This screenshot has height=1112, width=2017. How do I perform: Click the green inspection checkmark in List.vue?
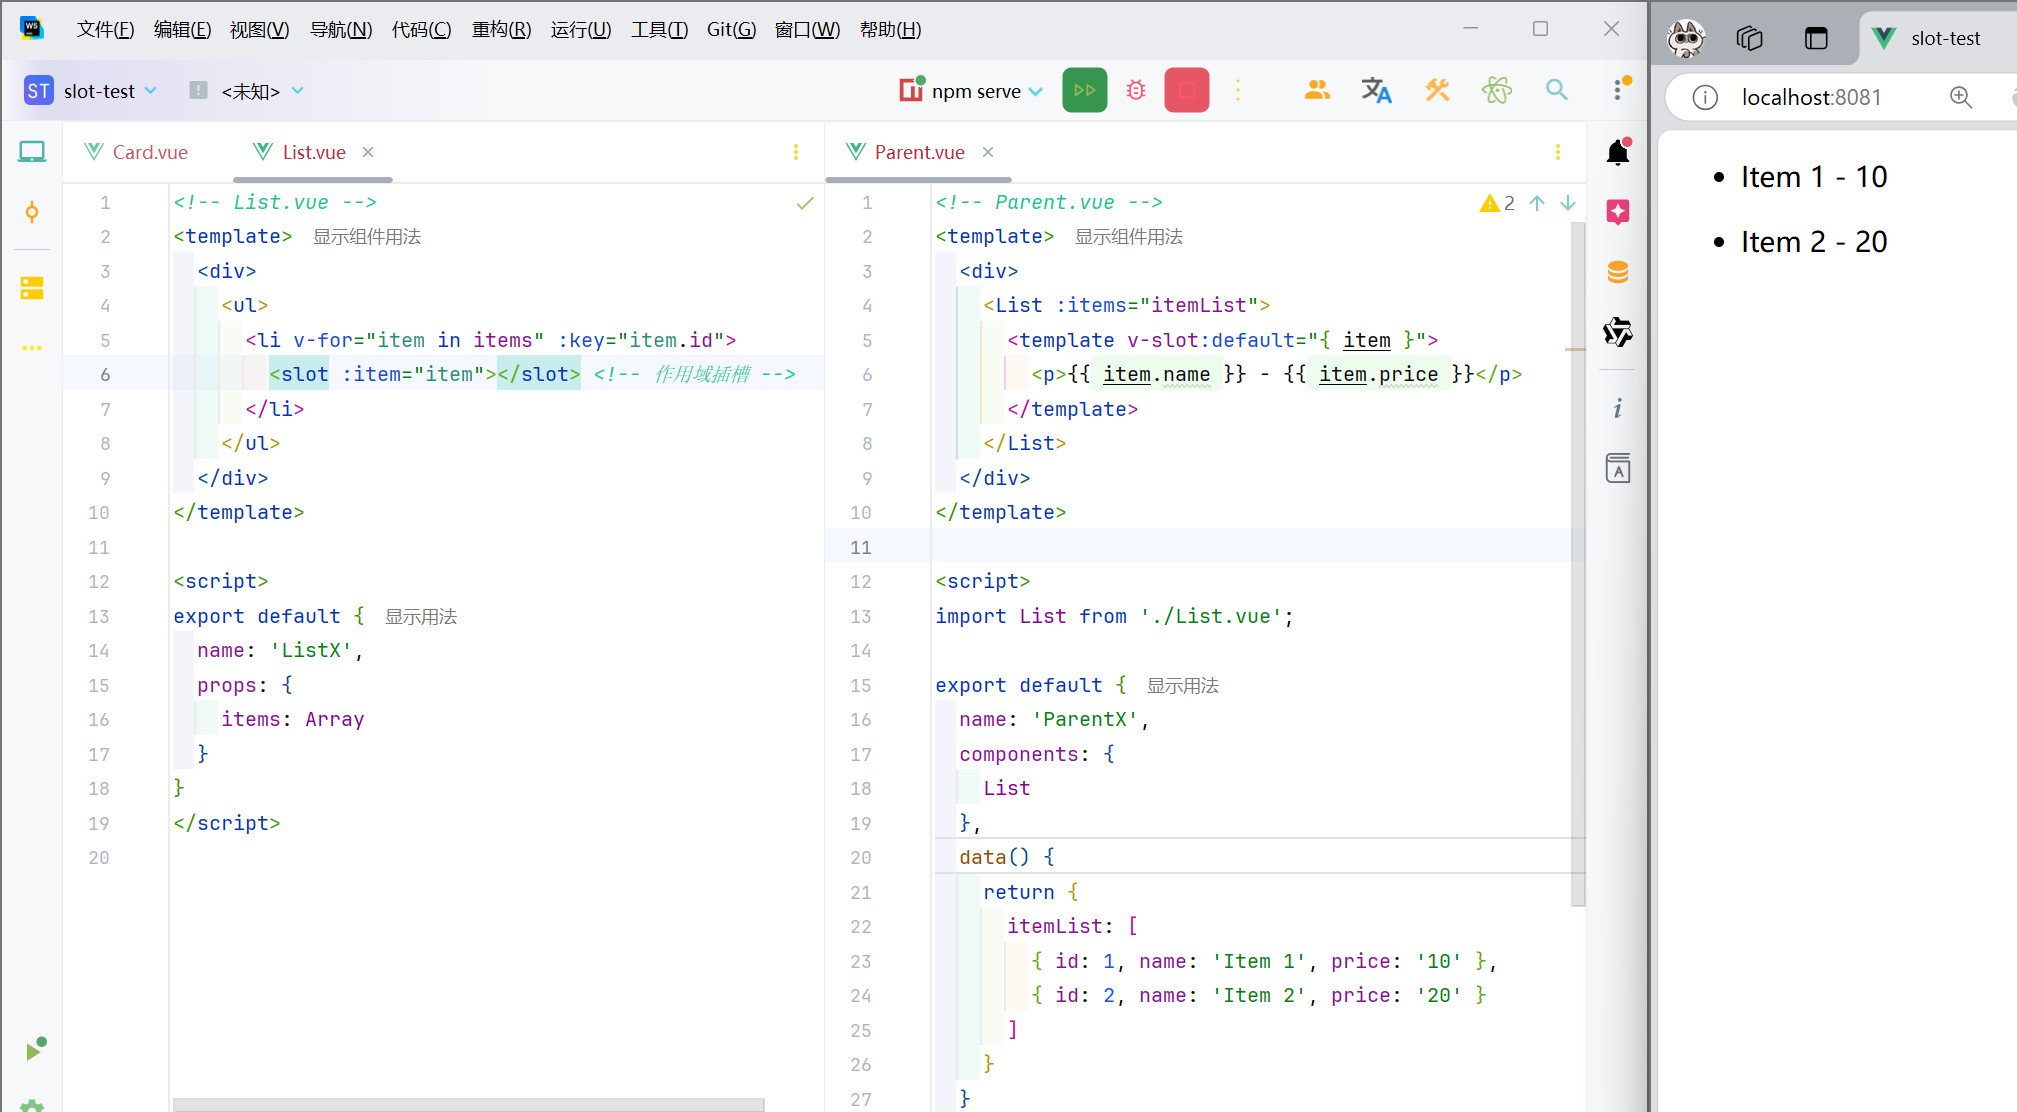(x=805, y=203)
